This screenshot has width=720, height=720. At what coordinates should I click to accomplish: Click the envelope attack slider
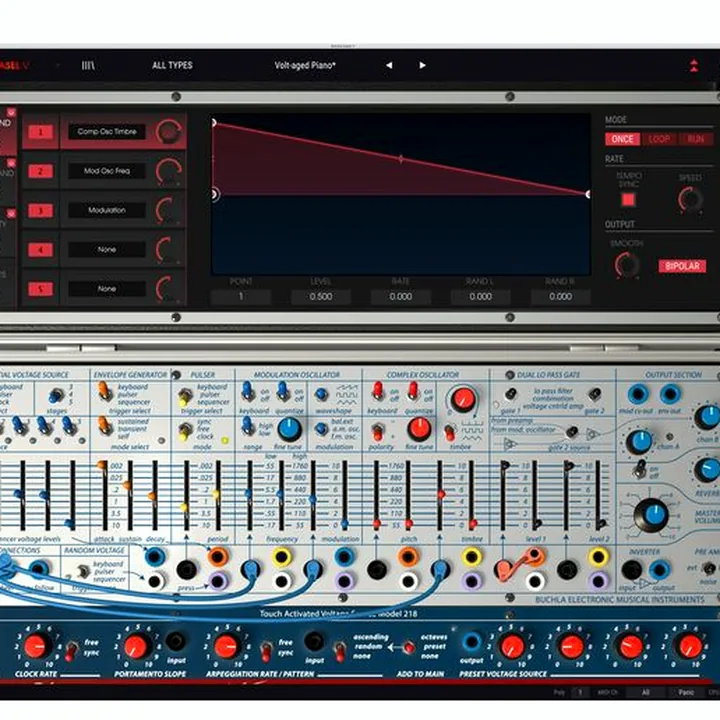tap(104, 495)
